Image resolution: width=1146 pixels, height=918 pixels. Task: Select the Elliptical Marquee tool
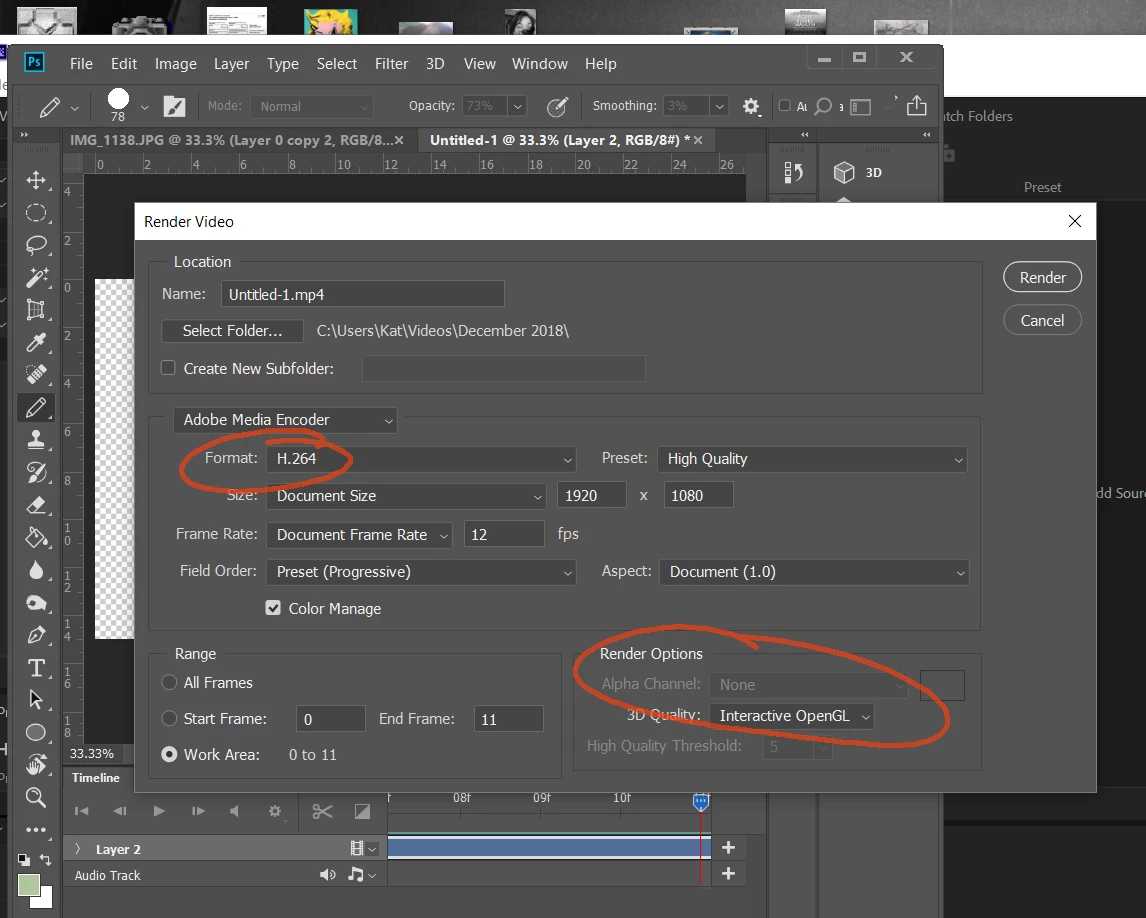coord(36,213)
